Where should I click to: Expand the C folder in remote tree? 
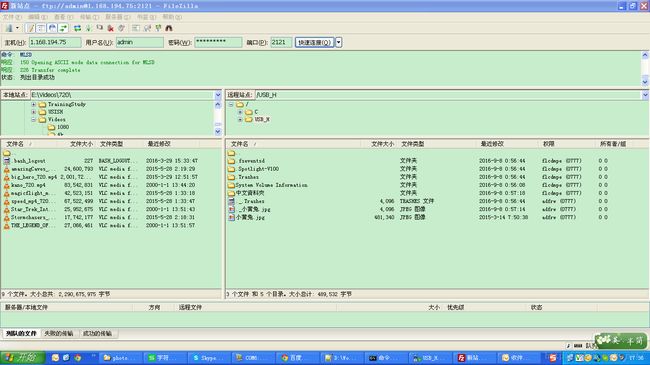coord(240,112)
